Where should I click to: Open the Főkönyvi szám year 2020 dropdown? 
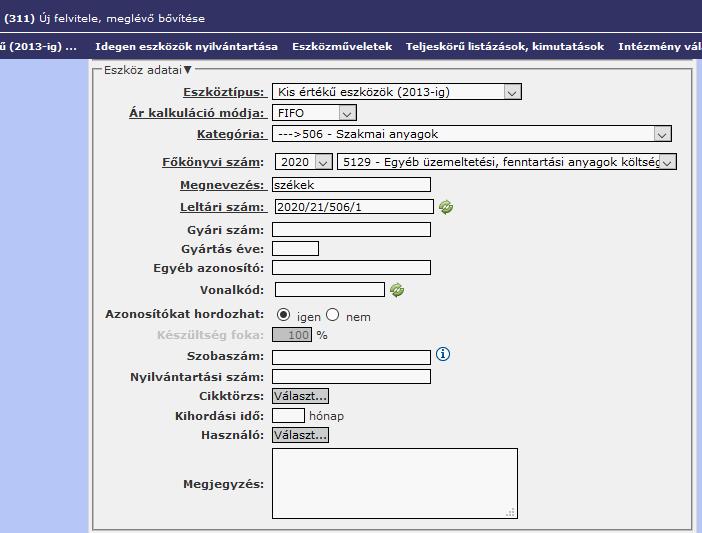tap(304, 162)
